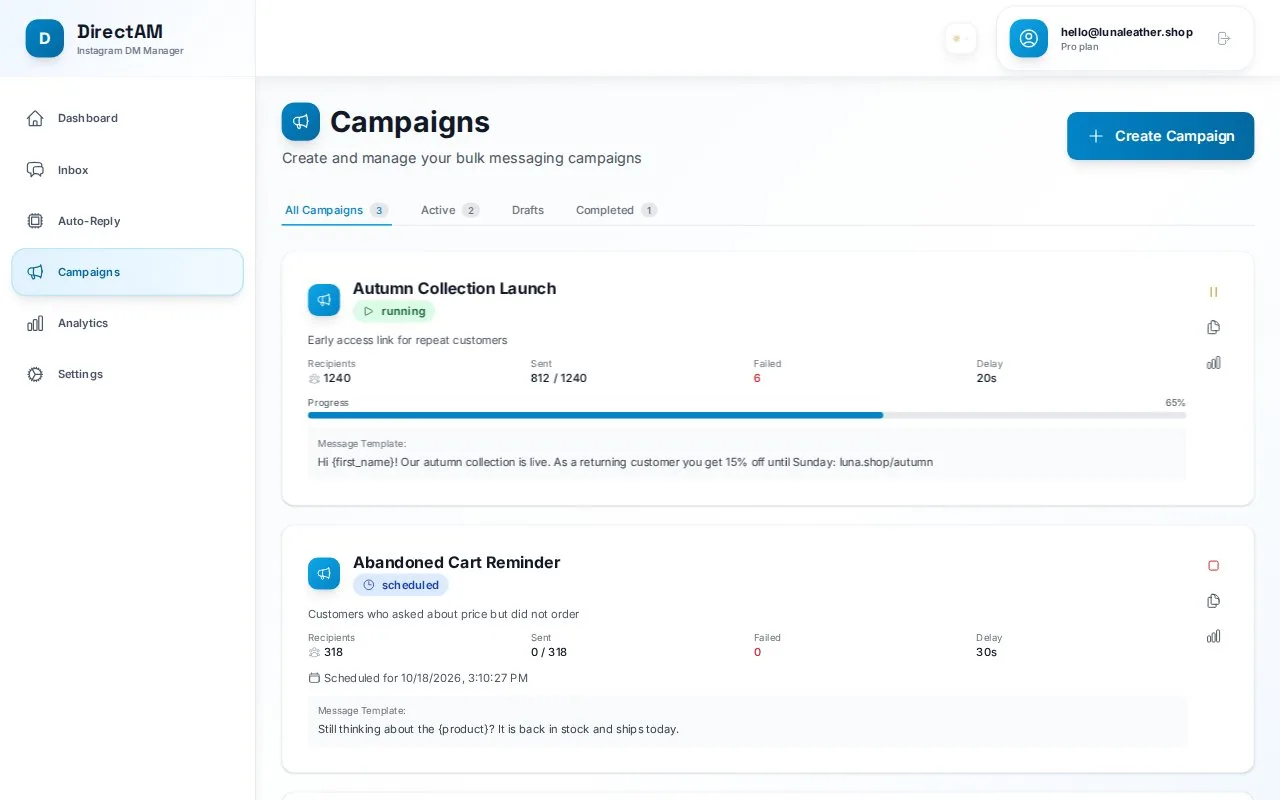Click recipients icon next to 1240
Image resolution: width=1280 pixels, height=800 pixels.
tap(314, 379)
